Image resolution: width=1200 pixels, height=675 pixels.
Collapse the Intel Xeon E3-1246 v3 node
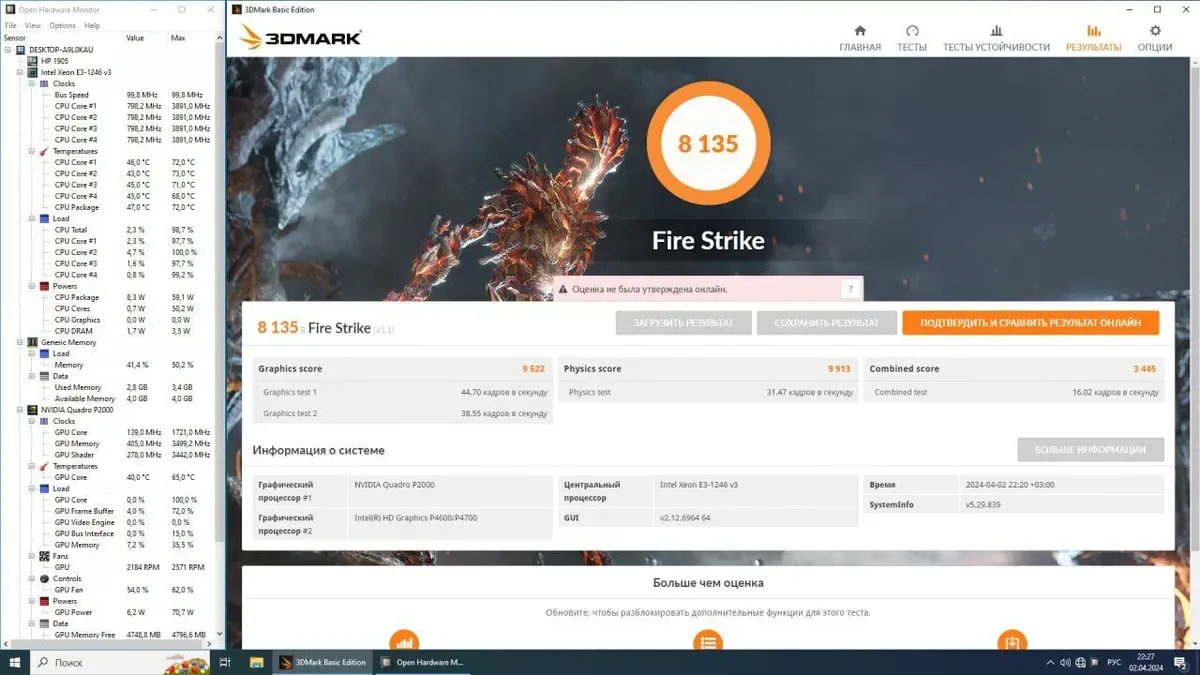pyautogui.click(x=20, y=72)
